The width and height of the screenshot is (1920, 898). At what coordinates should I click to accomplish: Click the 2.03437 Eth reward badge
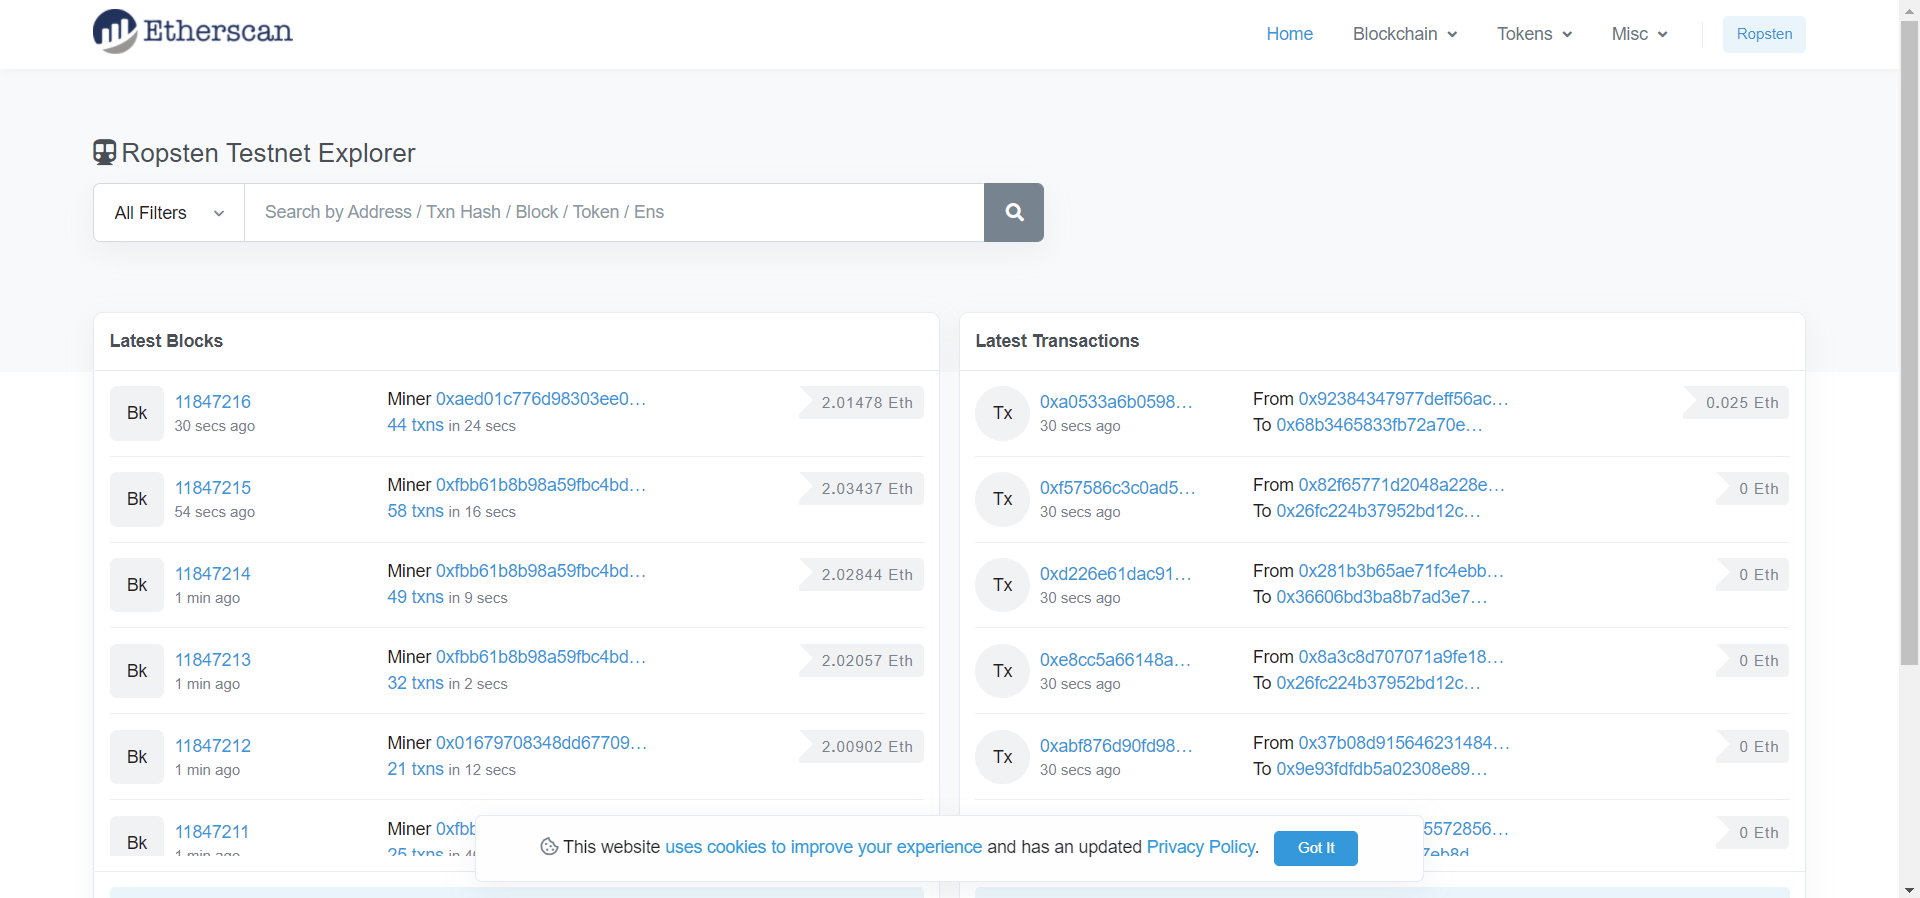(862, 488)
